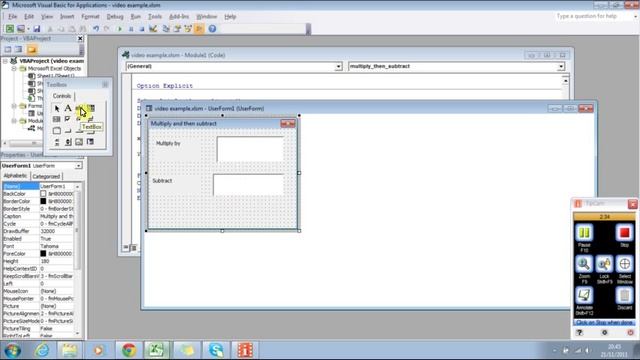Pick the CheckBox control in Toolbox
This screenshot has height=360, width=640.
point(68,119)
